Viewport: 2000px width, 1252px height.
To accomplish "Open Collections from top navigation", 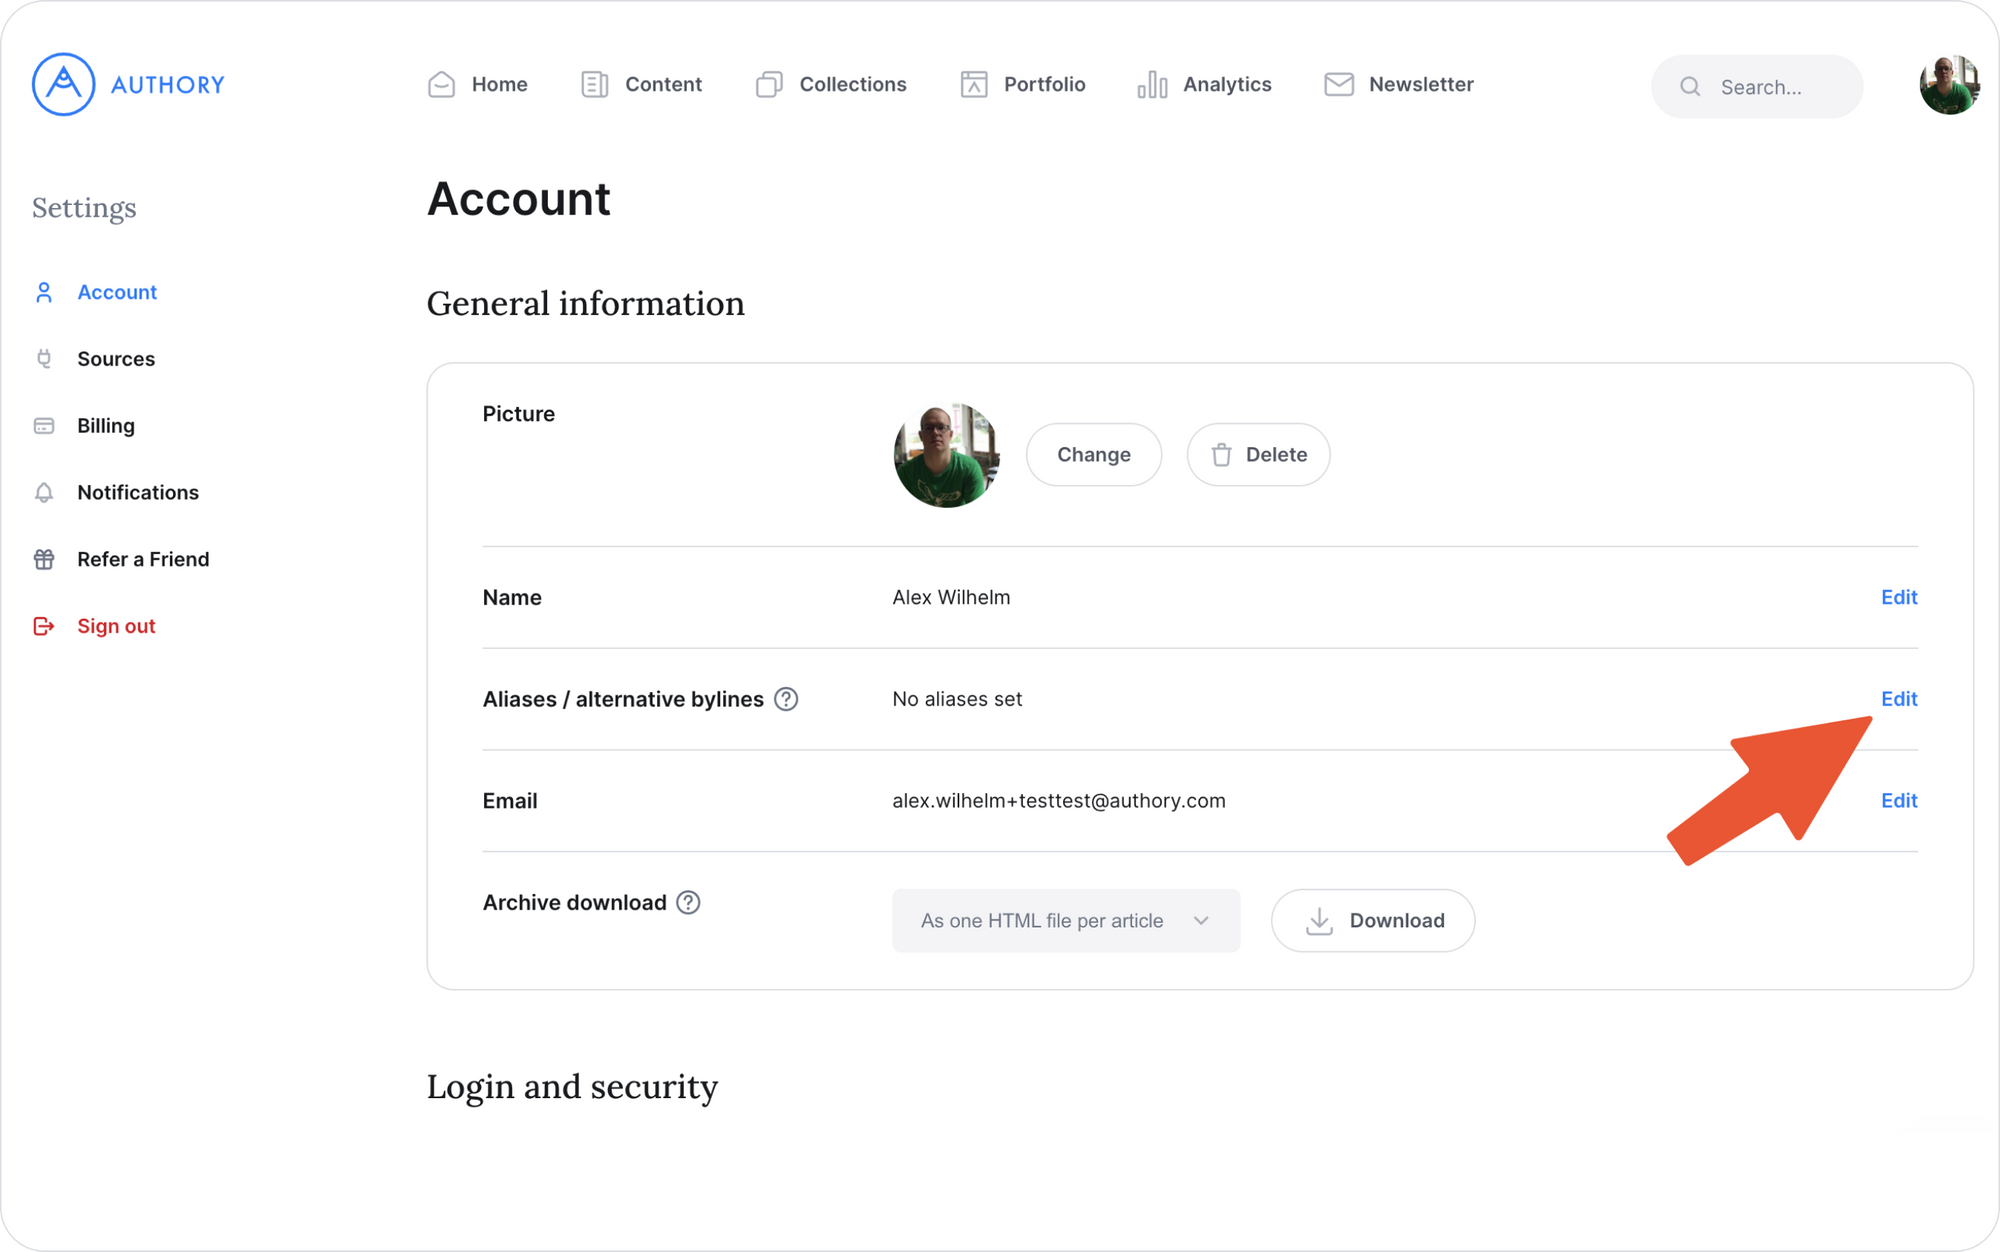I will click(831, 84).
